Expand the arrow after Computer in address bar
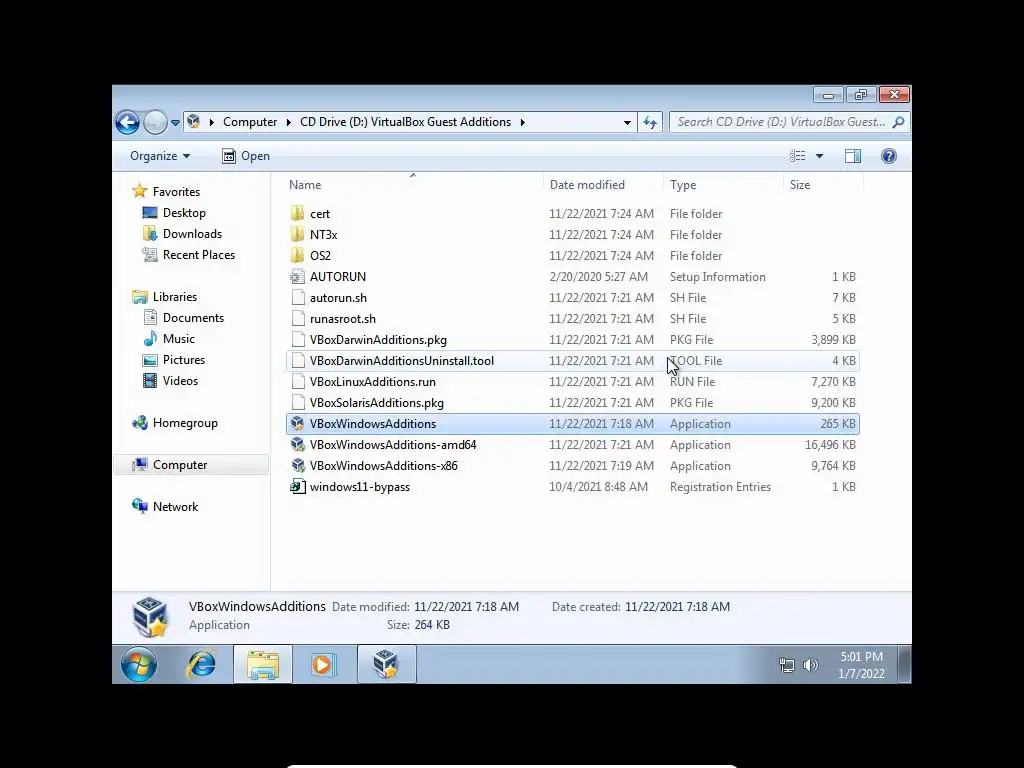Viewport: 1024px width, 768px height. click(x=289, y=122)
